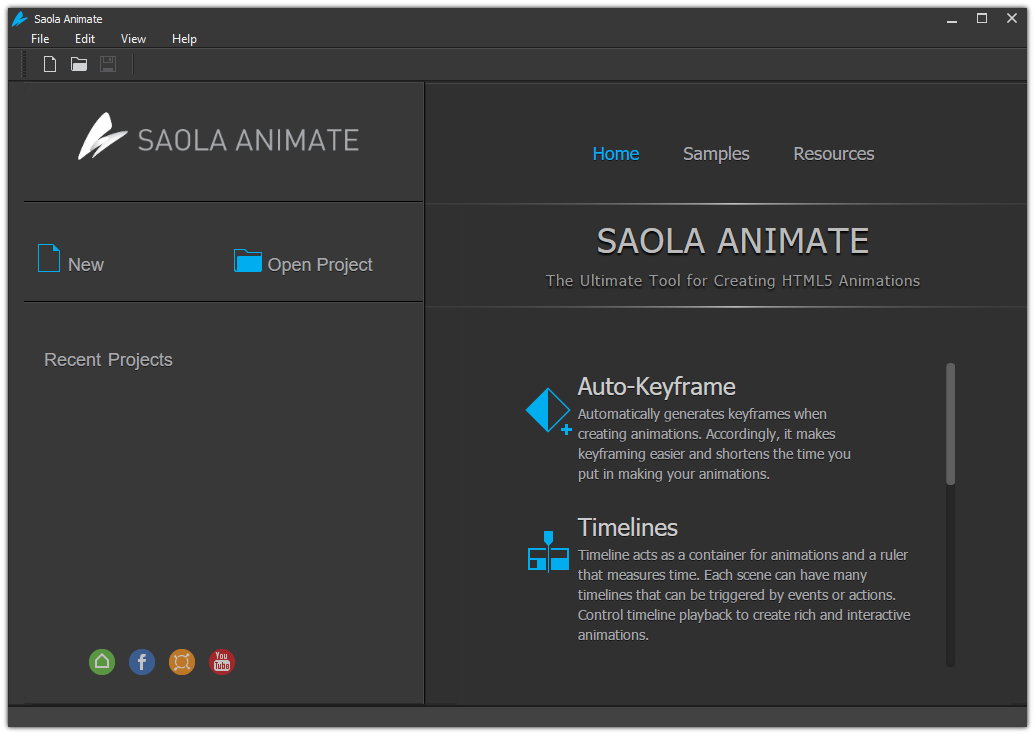Switch to the Samples tab
Screen dimensions: 1035x735
[x=715, y=153]
